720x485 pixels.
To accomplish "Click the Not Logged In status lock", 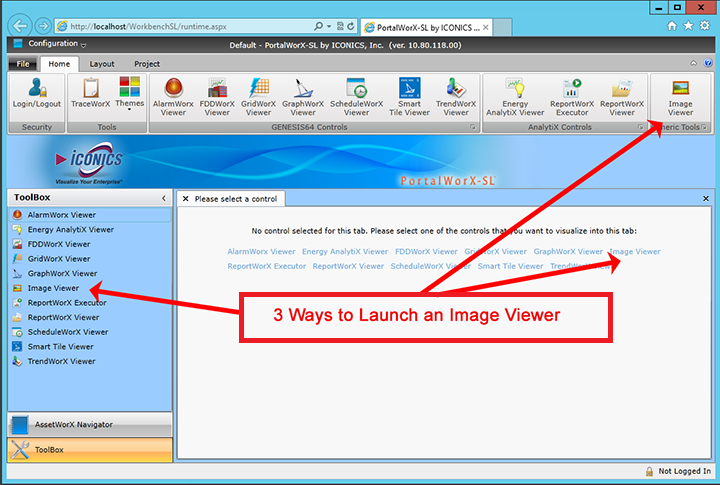I will (649, 471).
